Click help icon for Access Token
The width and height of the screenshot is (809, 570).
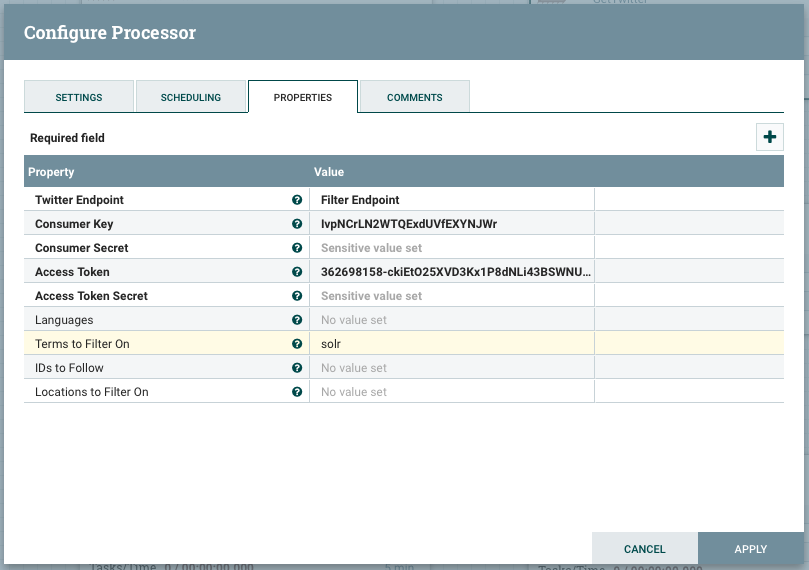[297, 272]
